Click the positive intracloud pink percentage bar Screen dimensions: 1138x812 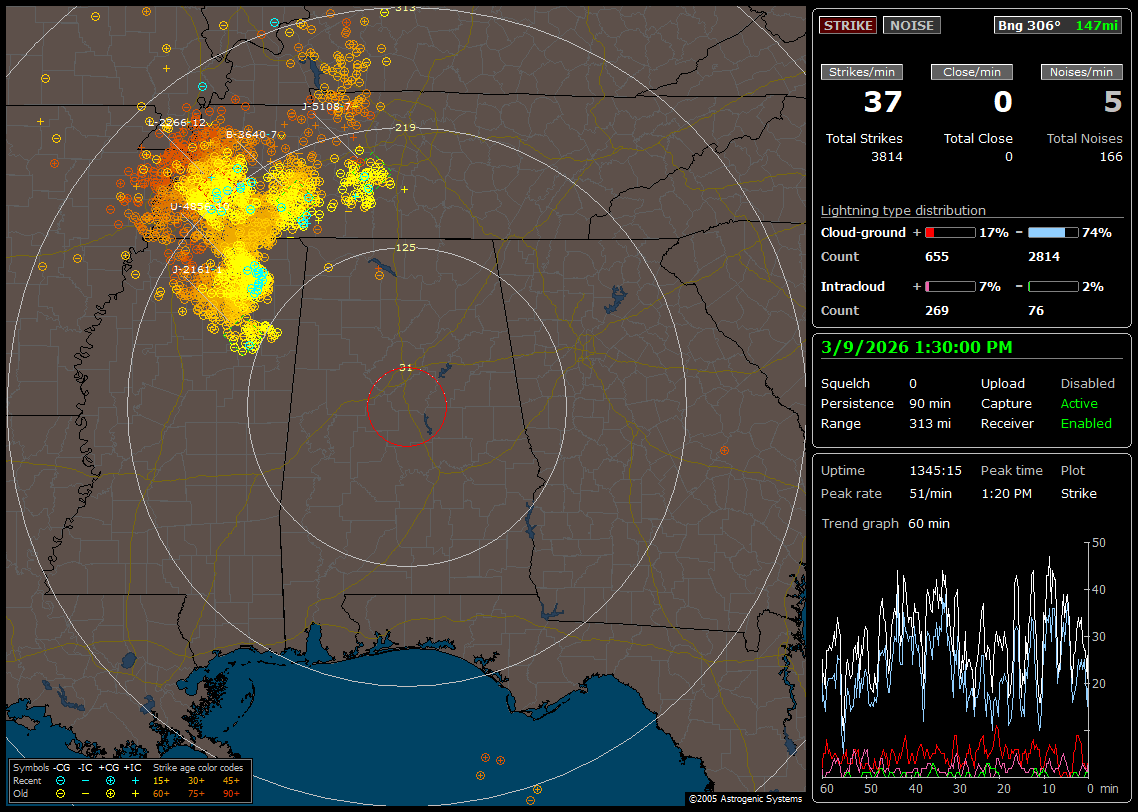click(949, 286)
